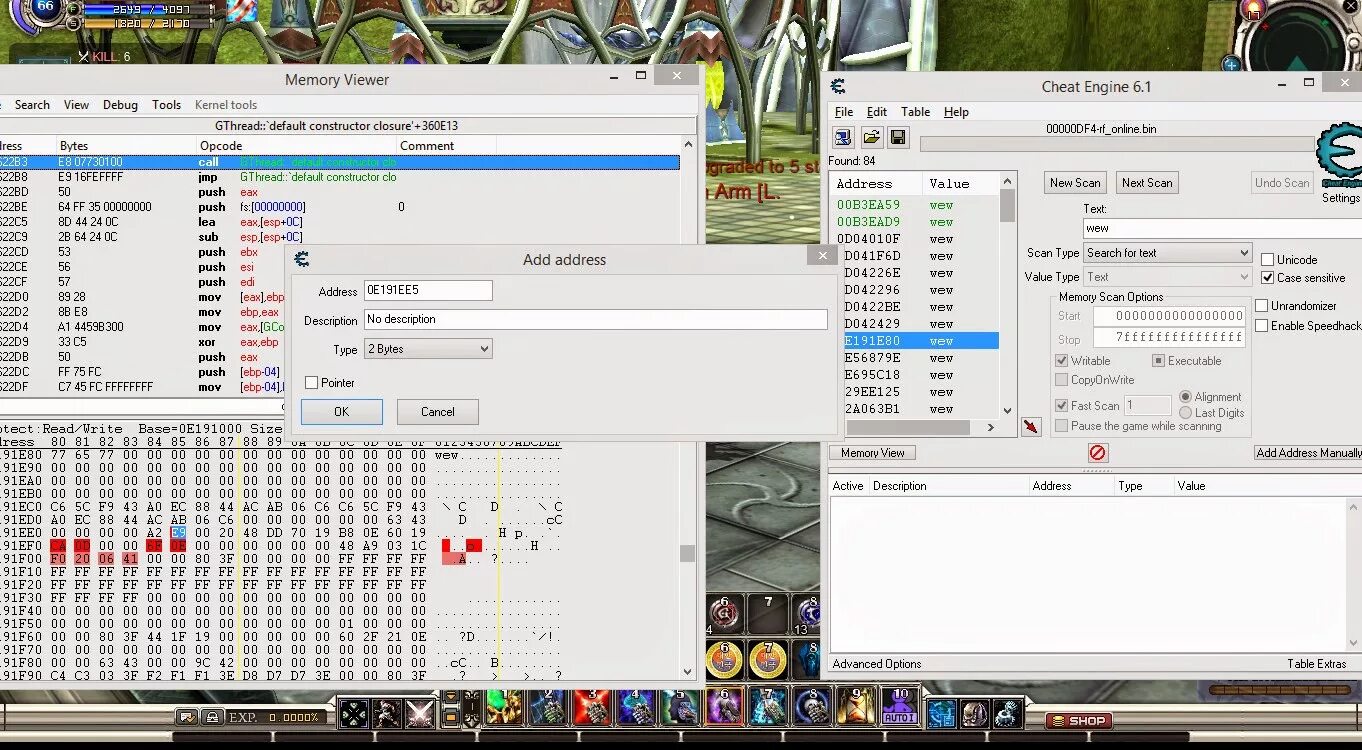The height and width of the screenshot is (750, 1362).
Task: Open Help menu in Cheat Engine
Action: (956, 112)
